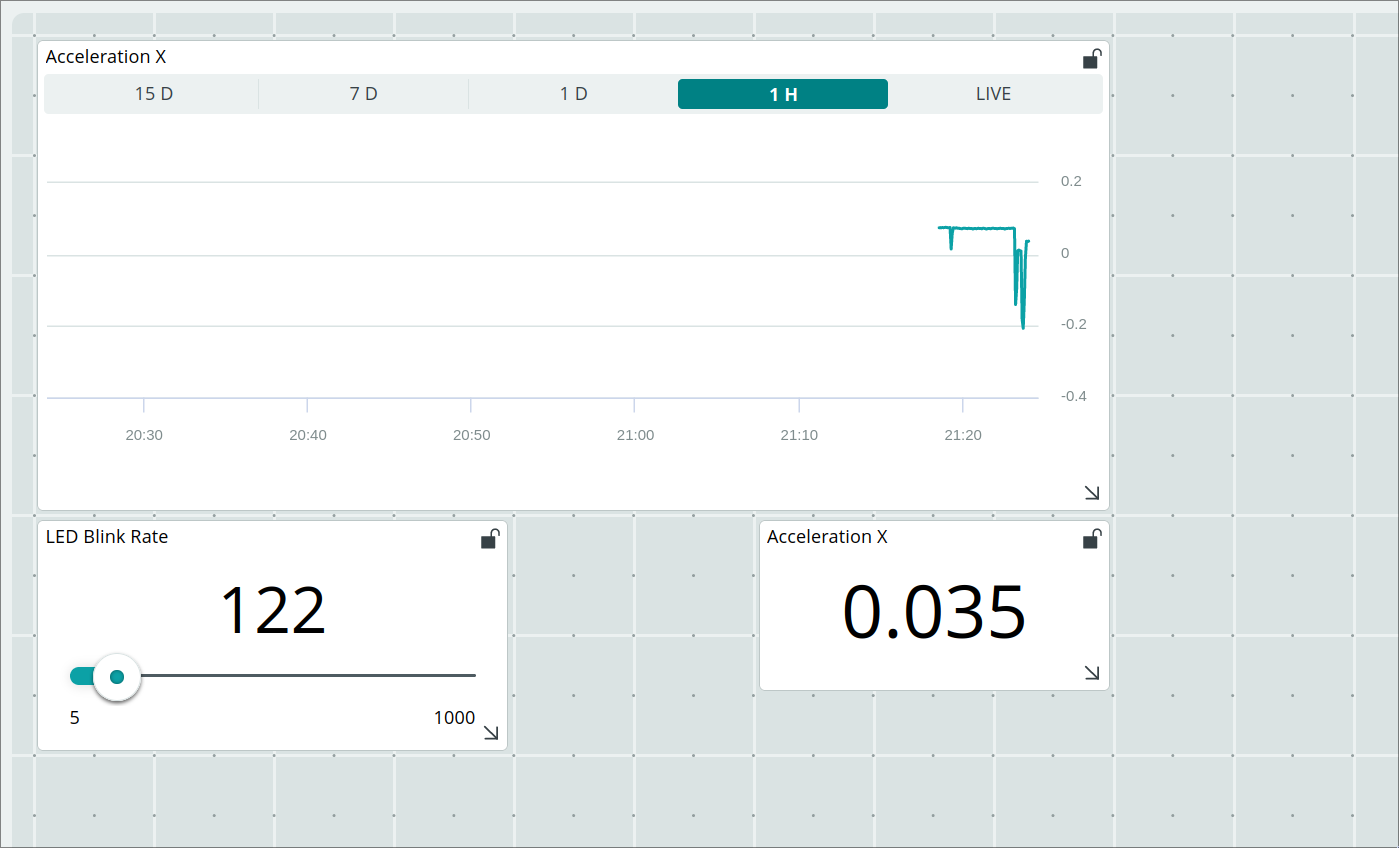Click the chart widget's Acceleration X title
Image resolution: width=1399 pixels, height=848 pixels.
coord(106,57)
